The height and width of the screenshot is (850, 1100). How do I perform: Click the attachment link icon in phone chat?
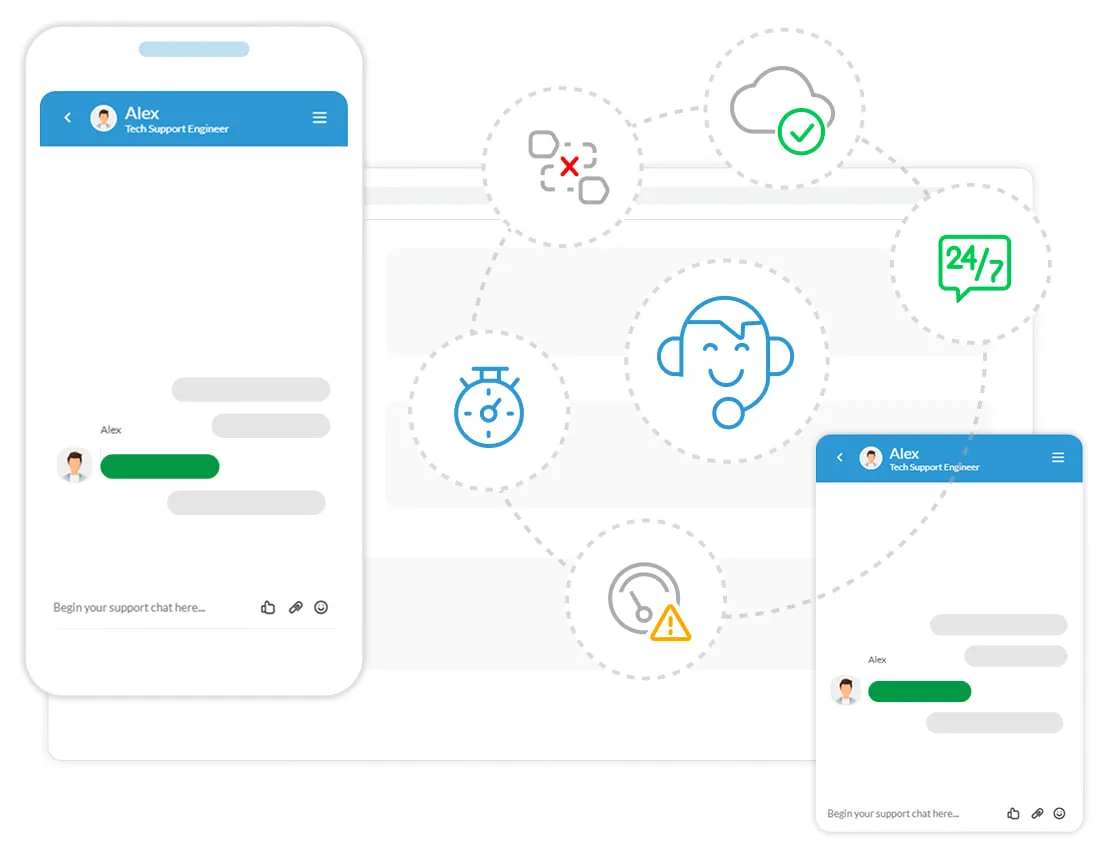[x=295, y=607]
